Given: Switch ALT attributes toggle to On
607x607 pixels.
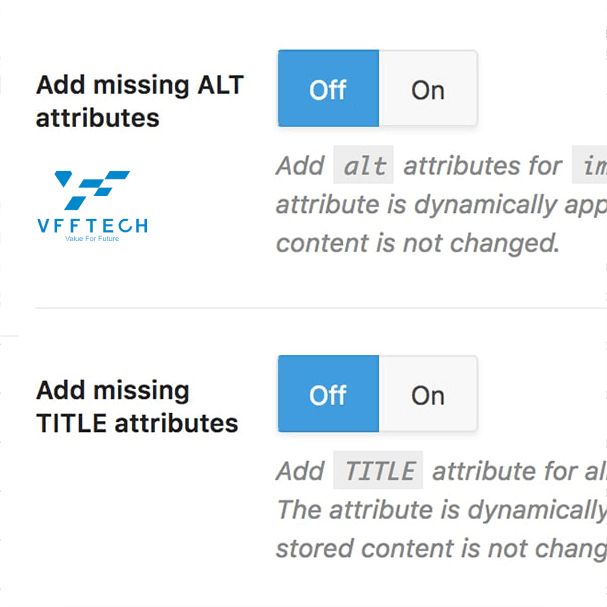Looking at the screenshot, I should [428, 88].
